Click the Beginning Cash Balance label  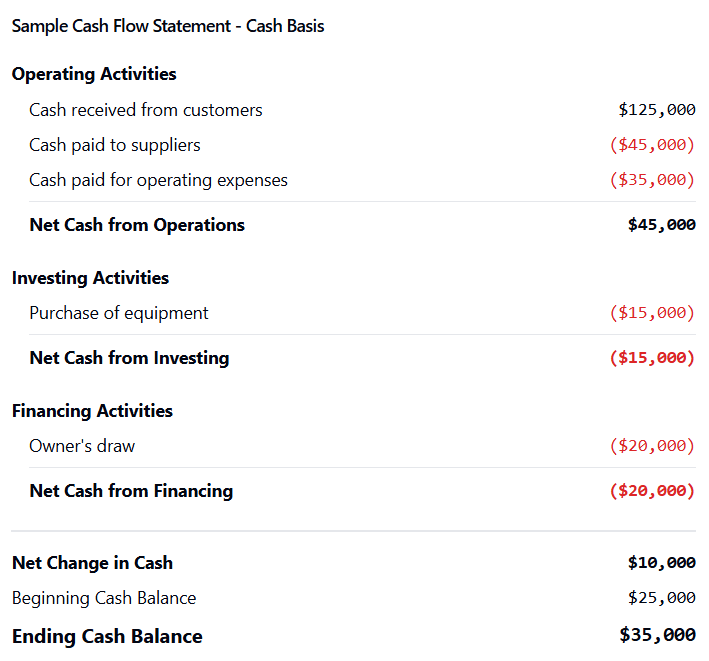click(x=104, y=598)
